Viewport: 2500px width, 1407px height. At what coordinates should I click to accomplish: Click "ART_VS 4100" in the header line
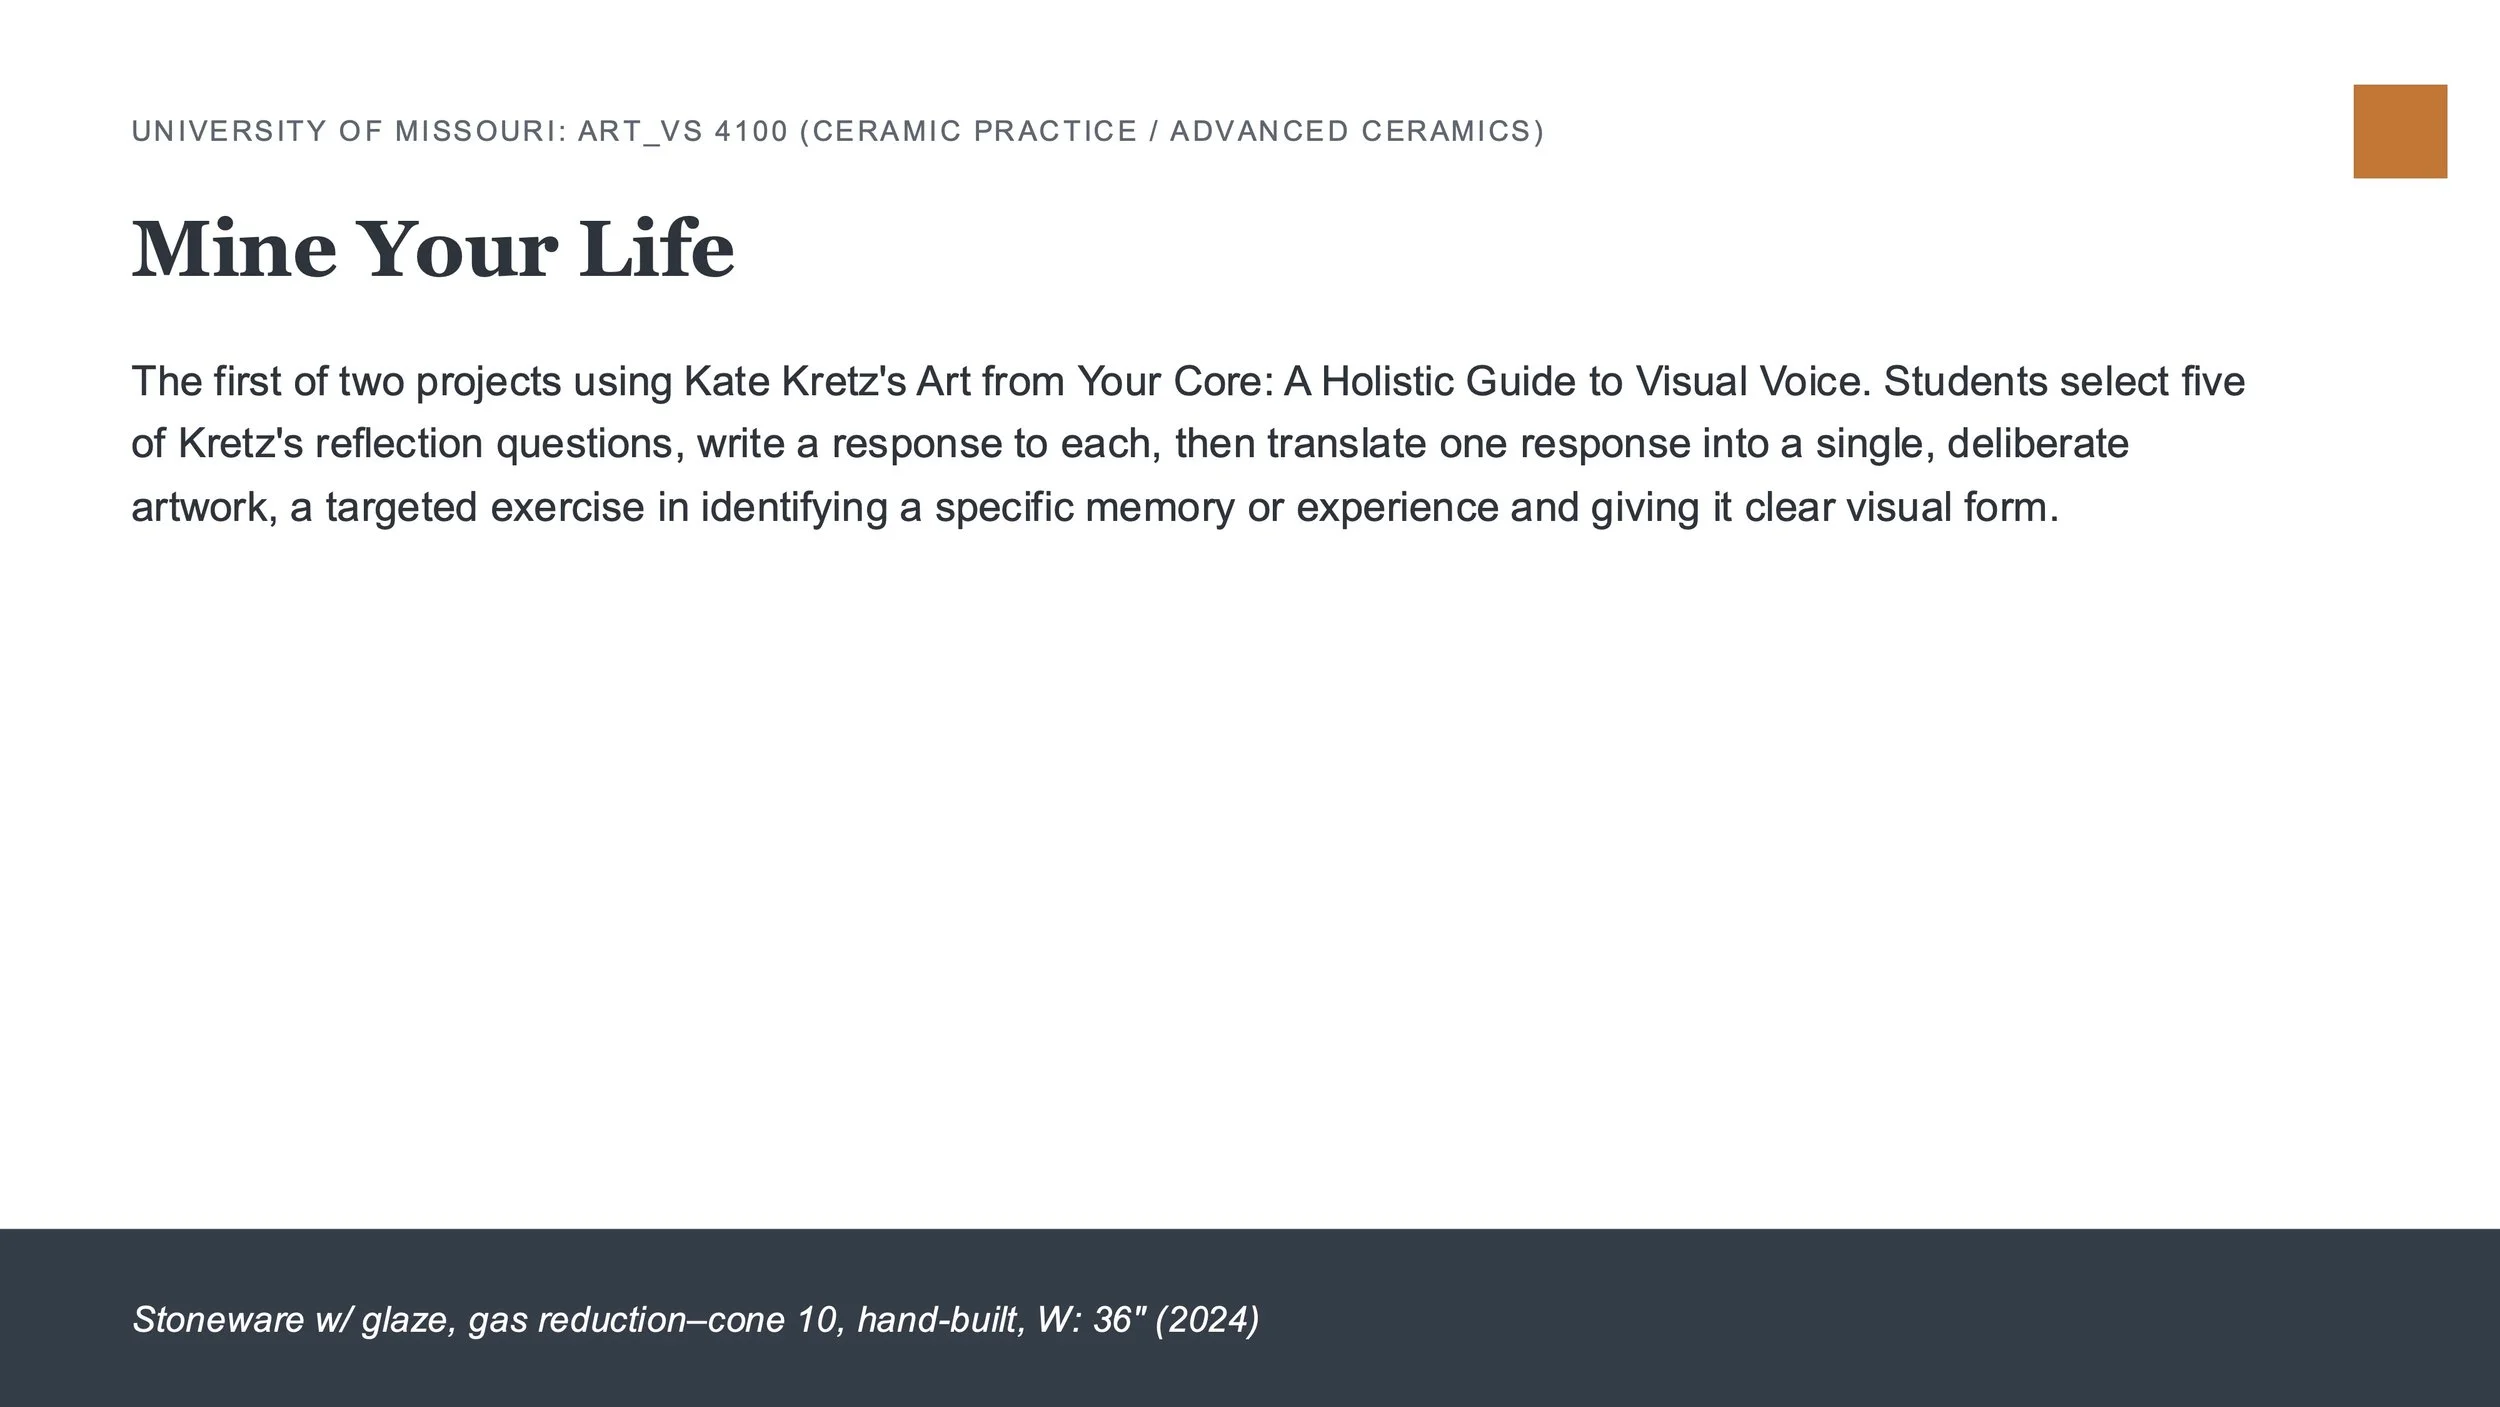(683, 131)
